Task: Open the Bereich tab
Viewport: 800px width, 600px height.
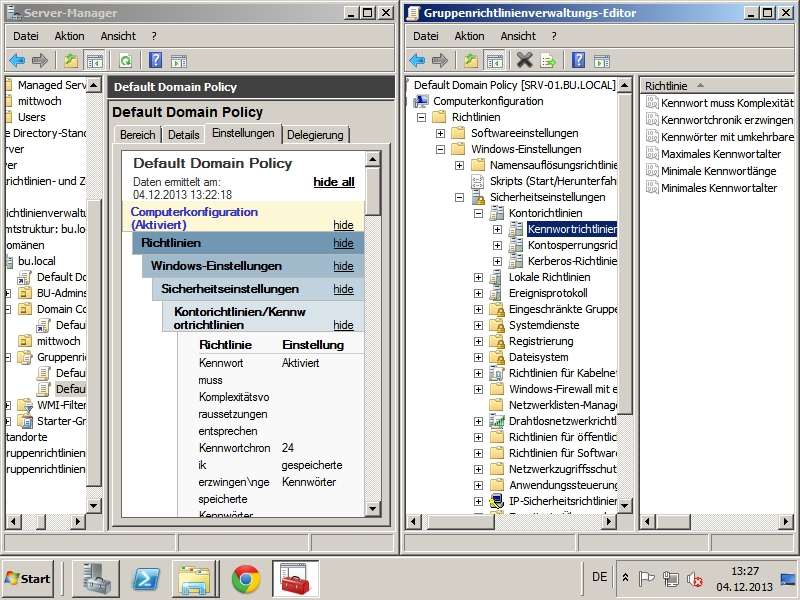Action: point(137,135)
